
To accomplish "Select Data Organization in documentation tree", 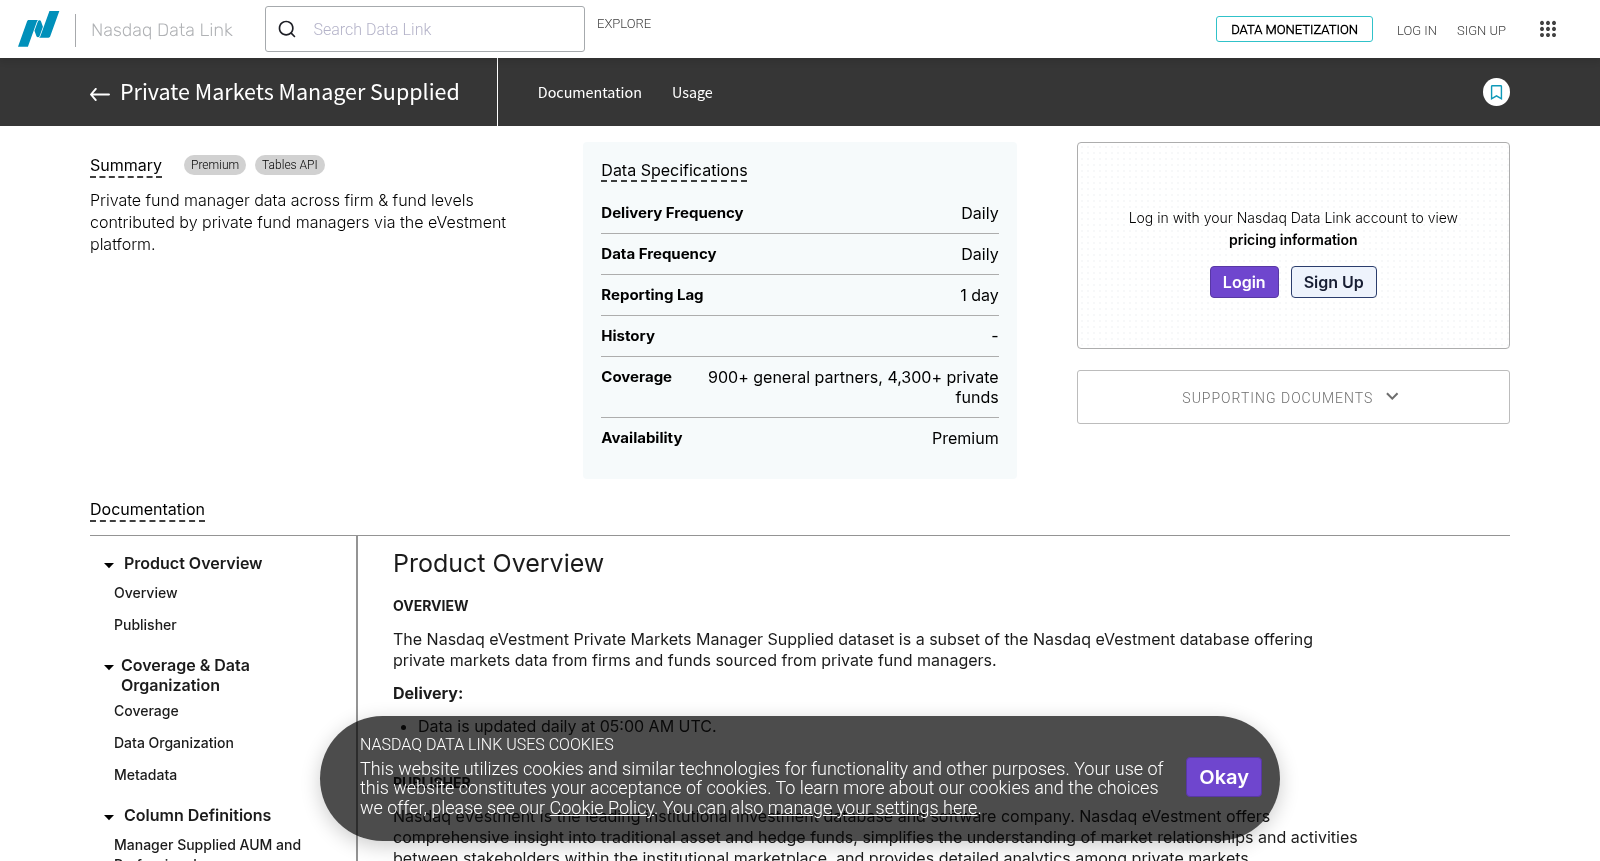I will click(174, 743).
